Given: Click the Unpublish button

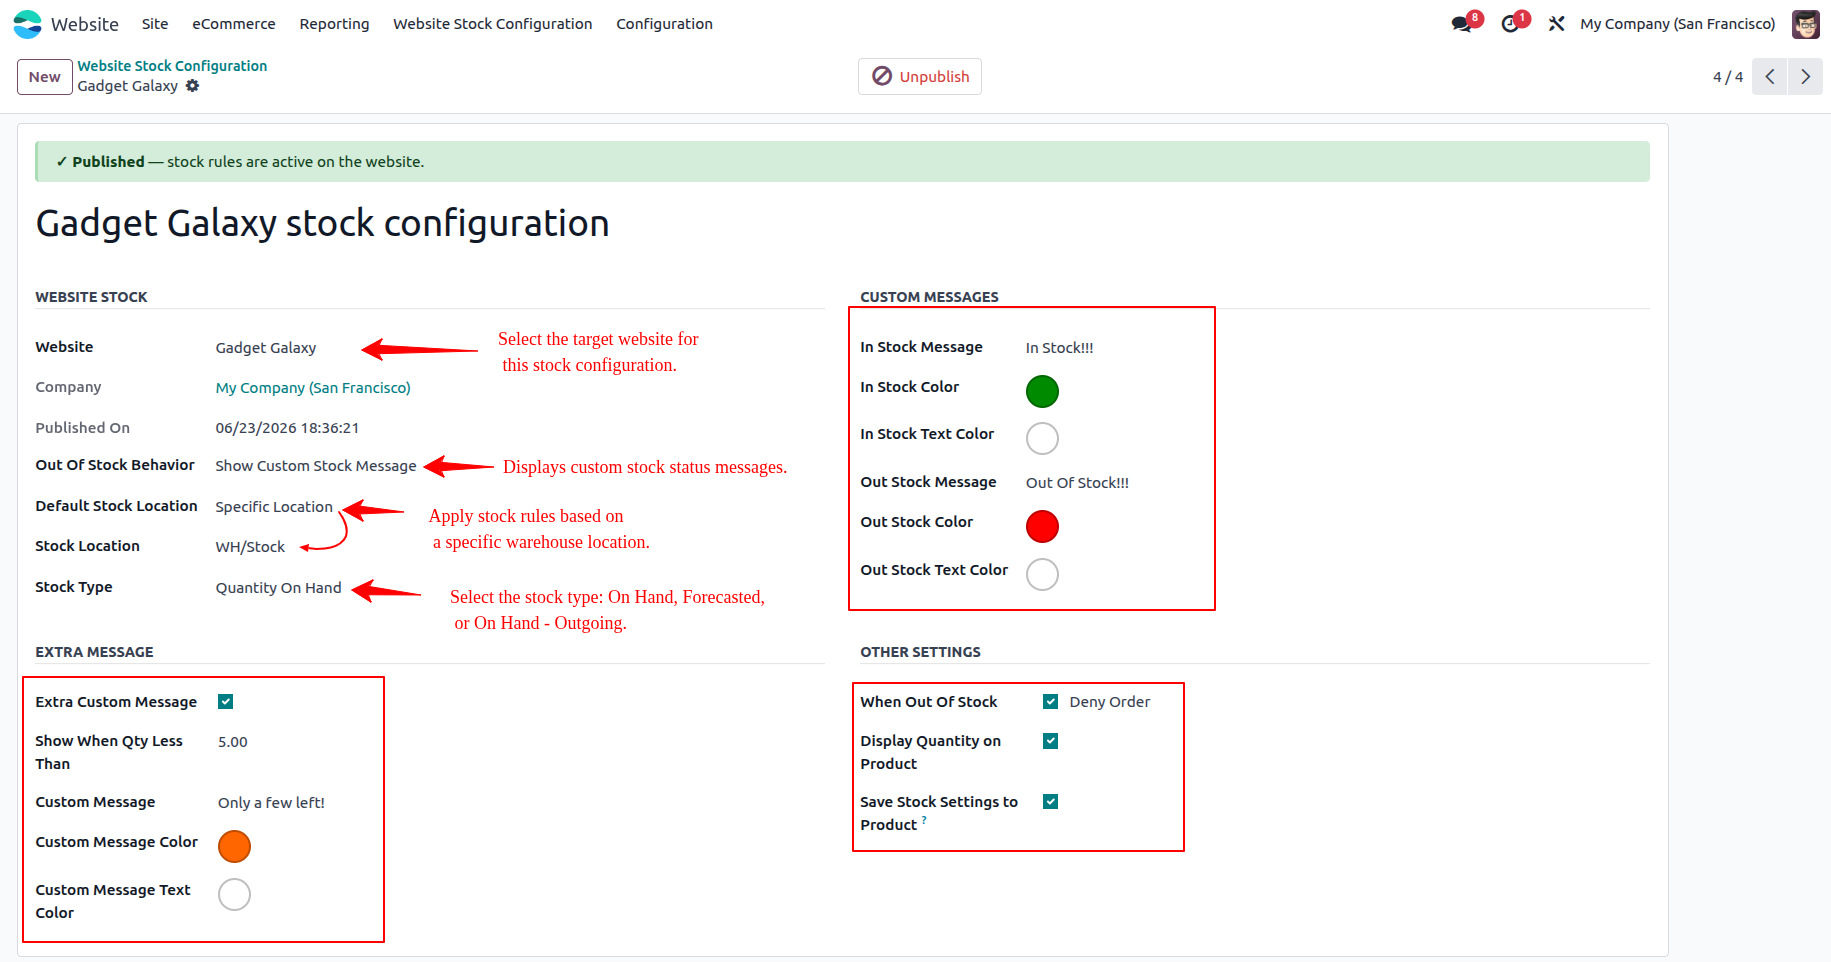Looking at the screenshot, I should pyautogui.click(x=920, y=77).
